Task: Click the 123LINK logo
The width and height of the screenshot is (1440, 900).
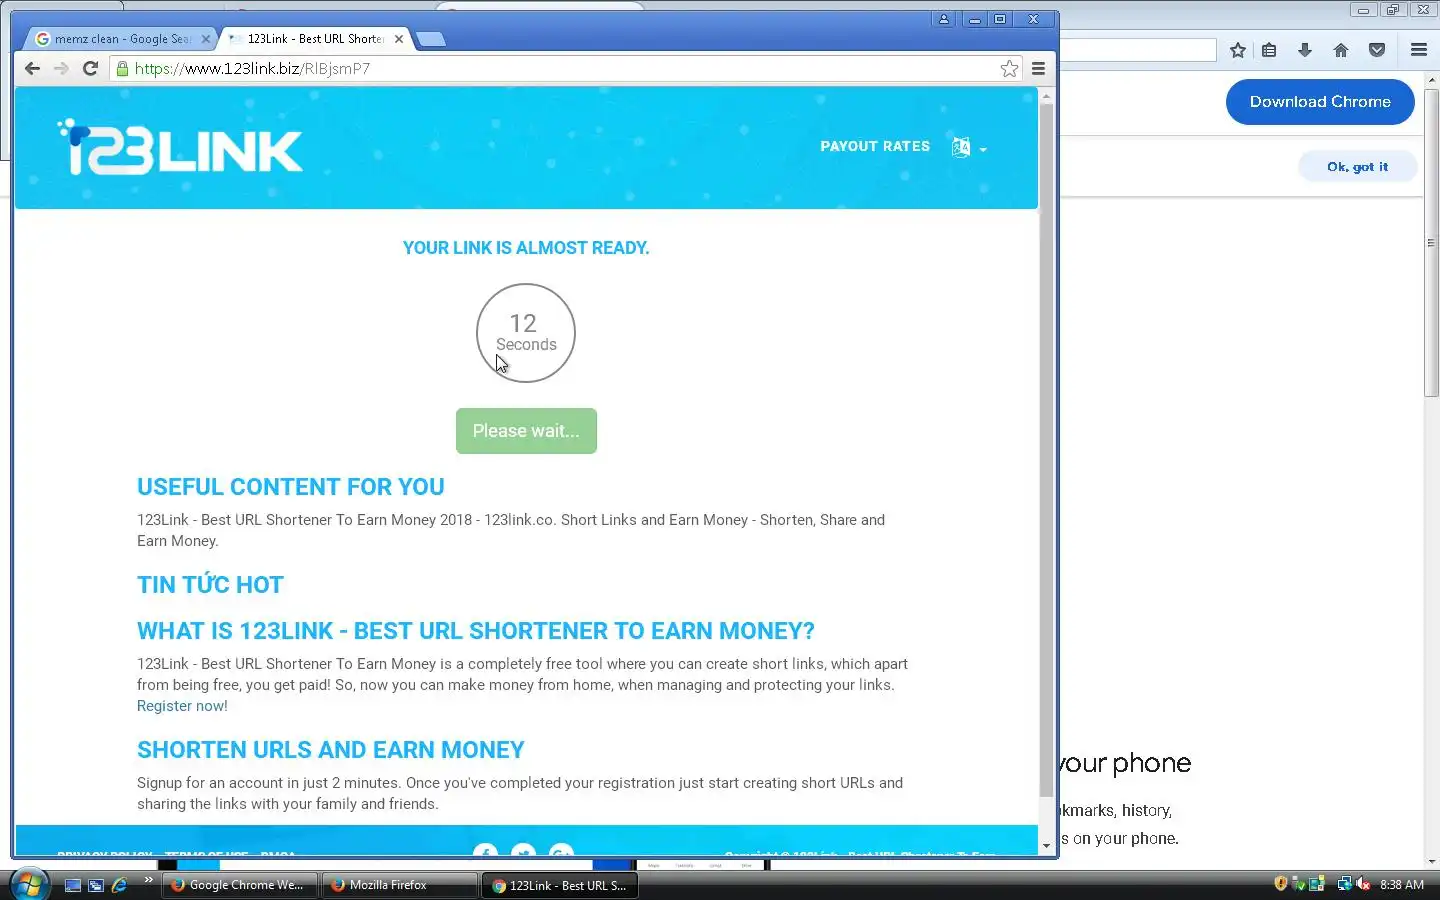Action: [180, 148]
